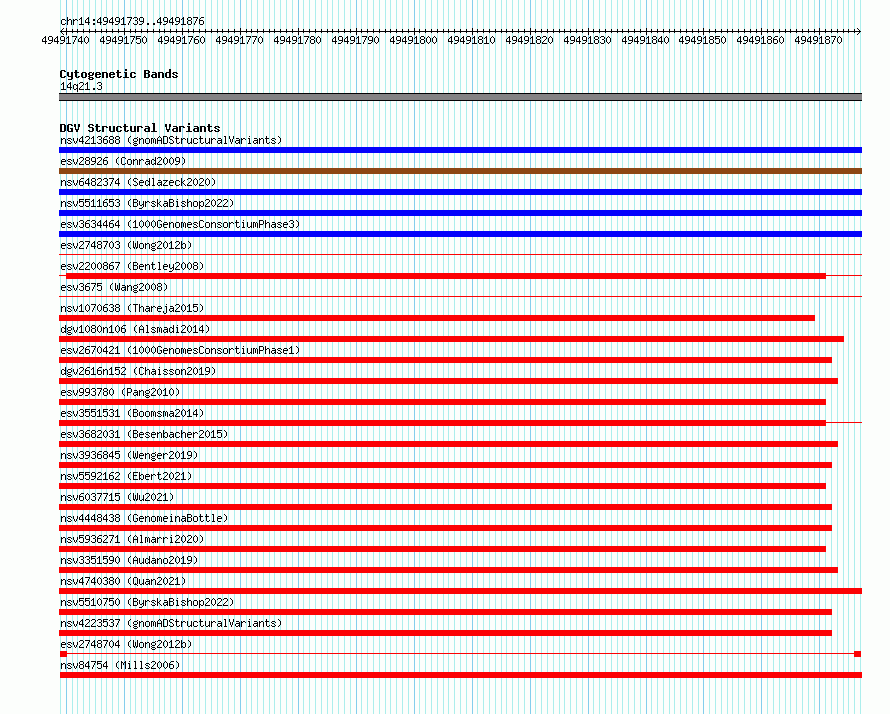The height and width of the screenshot is (714, 890).
Task: Click the red bar of nsv4740380
Action: tap(460, 591)
